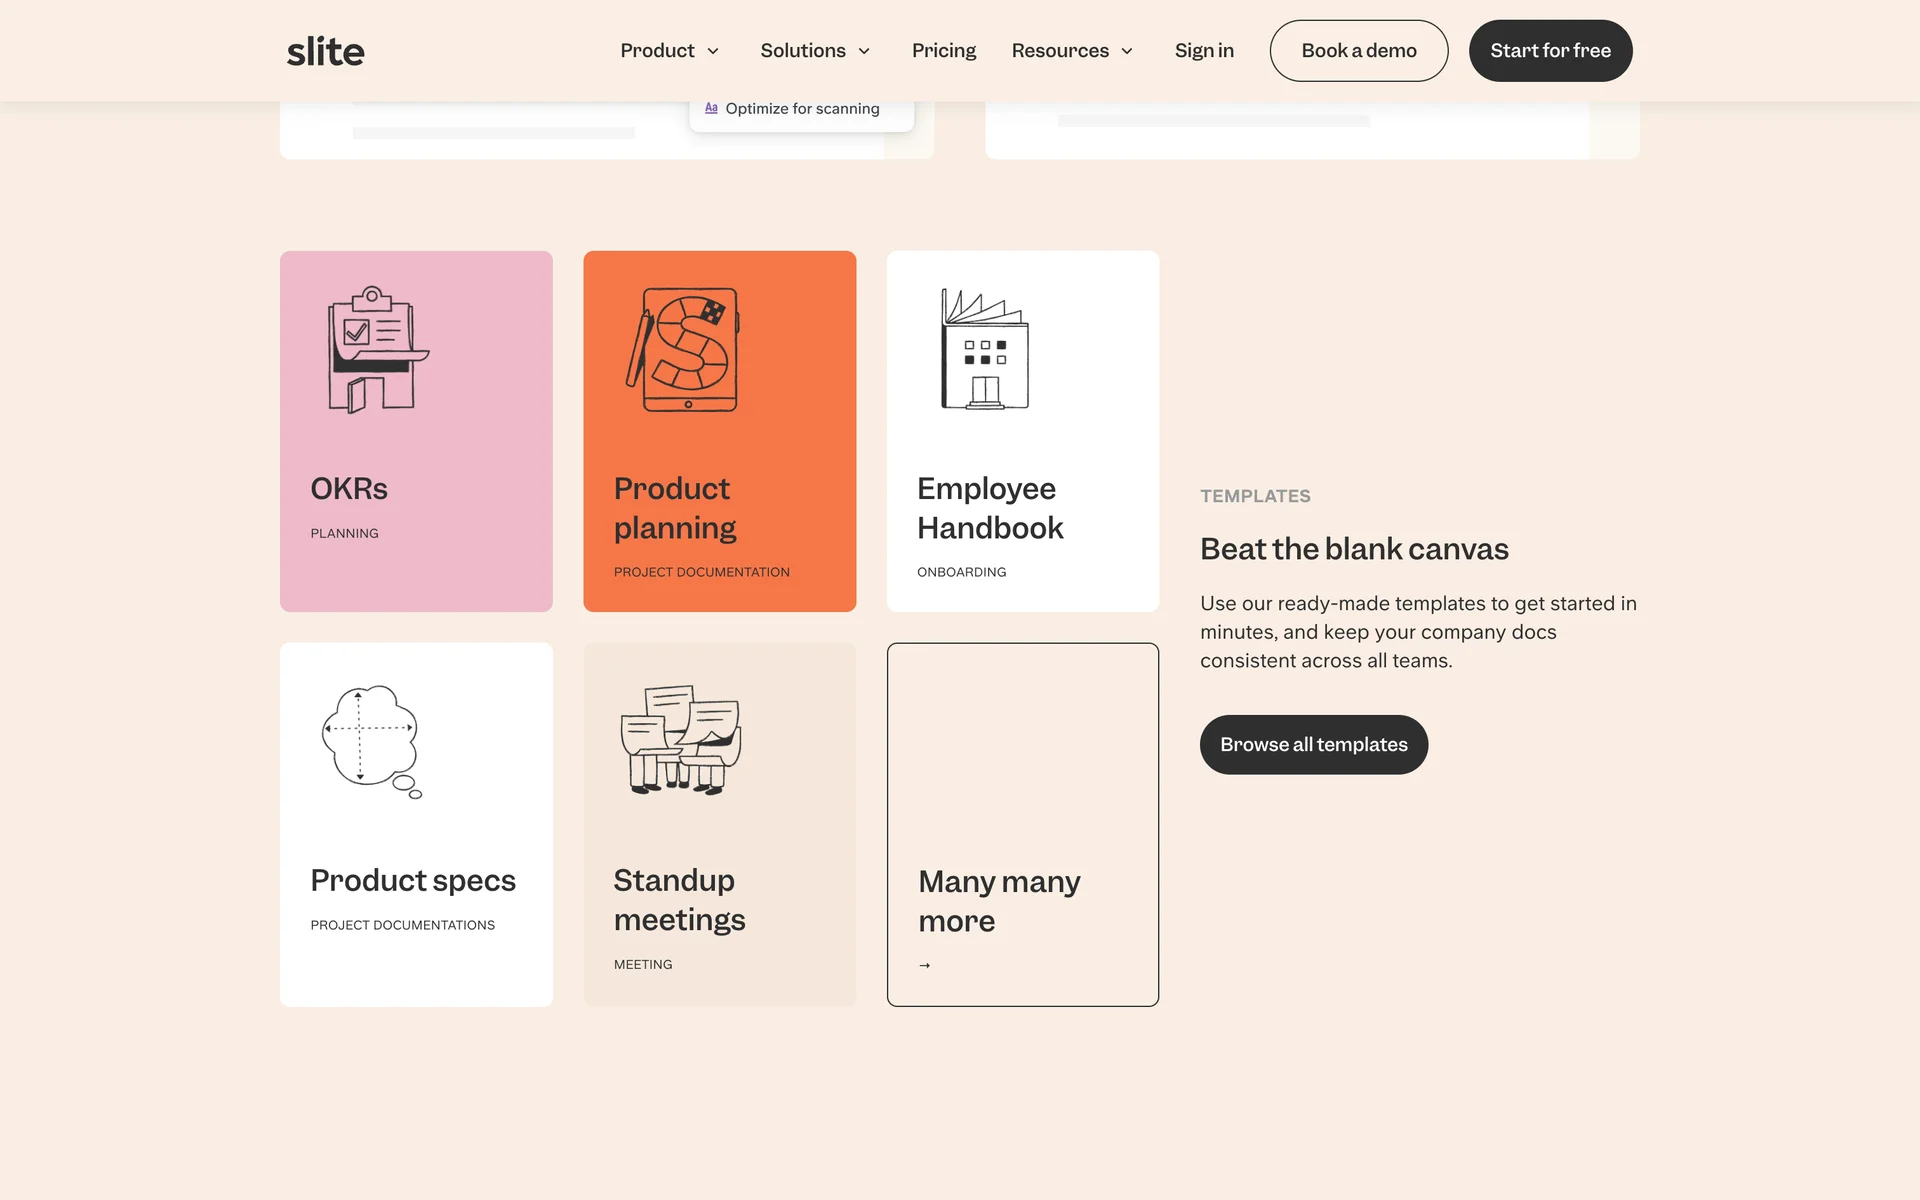Click the arrow in Many many more card
This screenshot has width=1920, height=1200.
925,965
